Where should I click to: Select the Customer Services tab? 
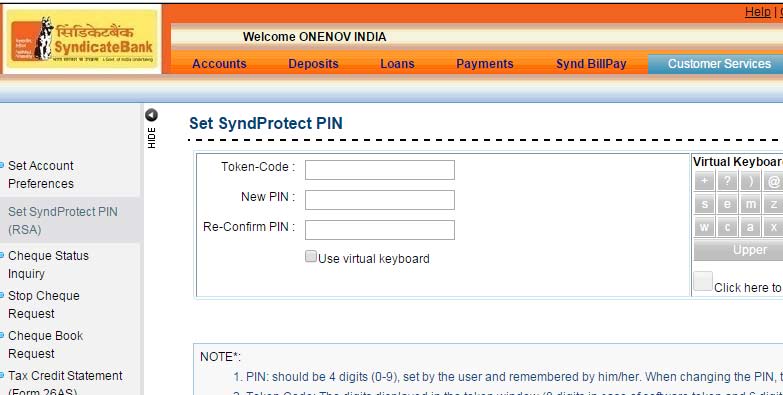click(719, 64)
